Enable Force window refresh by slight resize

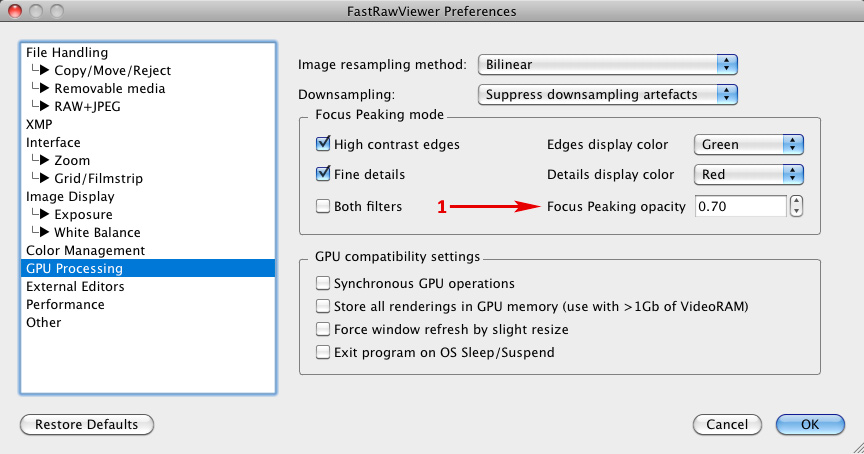click(x=323, y=330)
